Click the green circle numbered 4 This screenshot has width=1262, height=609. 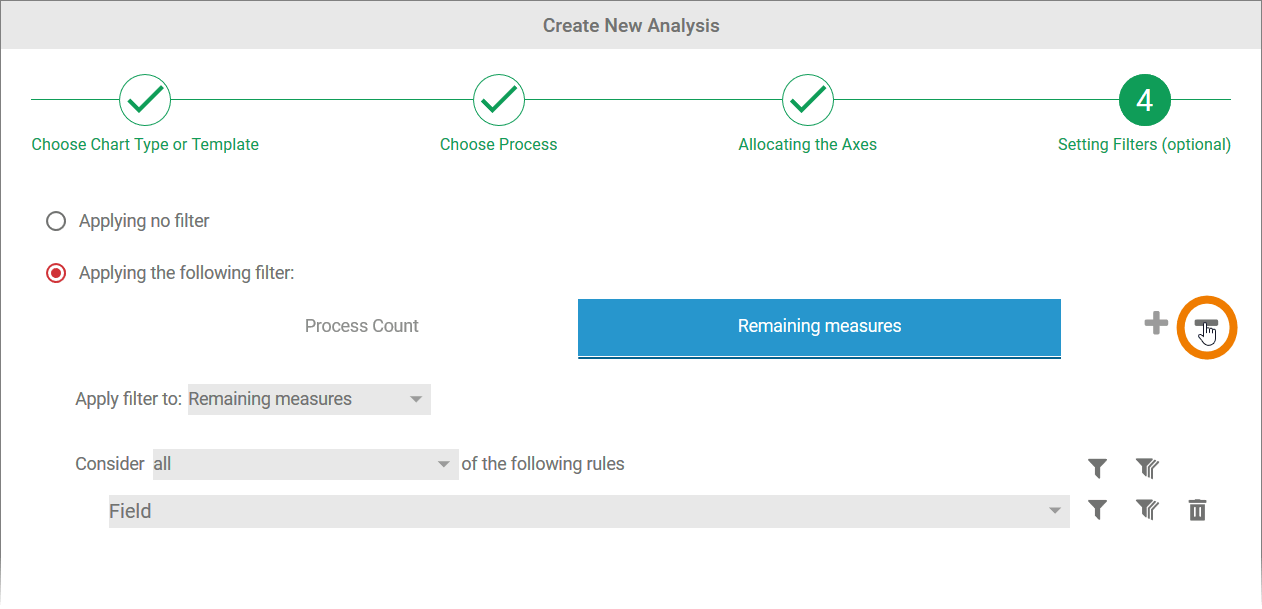(1144, 100)
